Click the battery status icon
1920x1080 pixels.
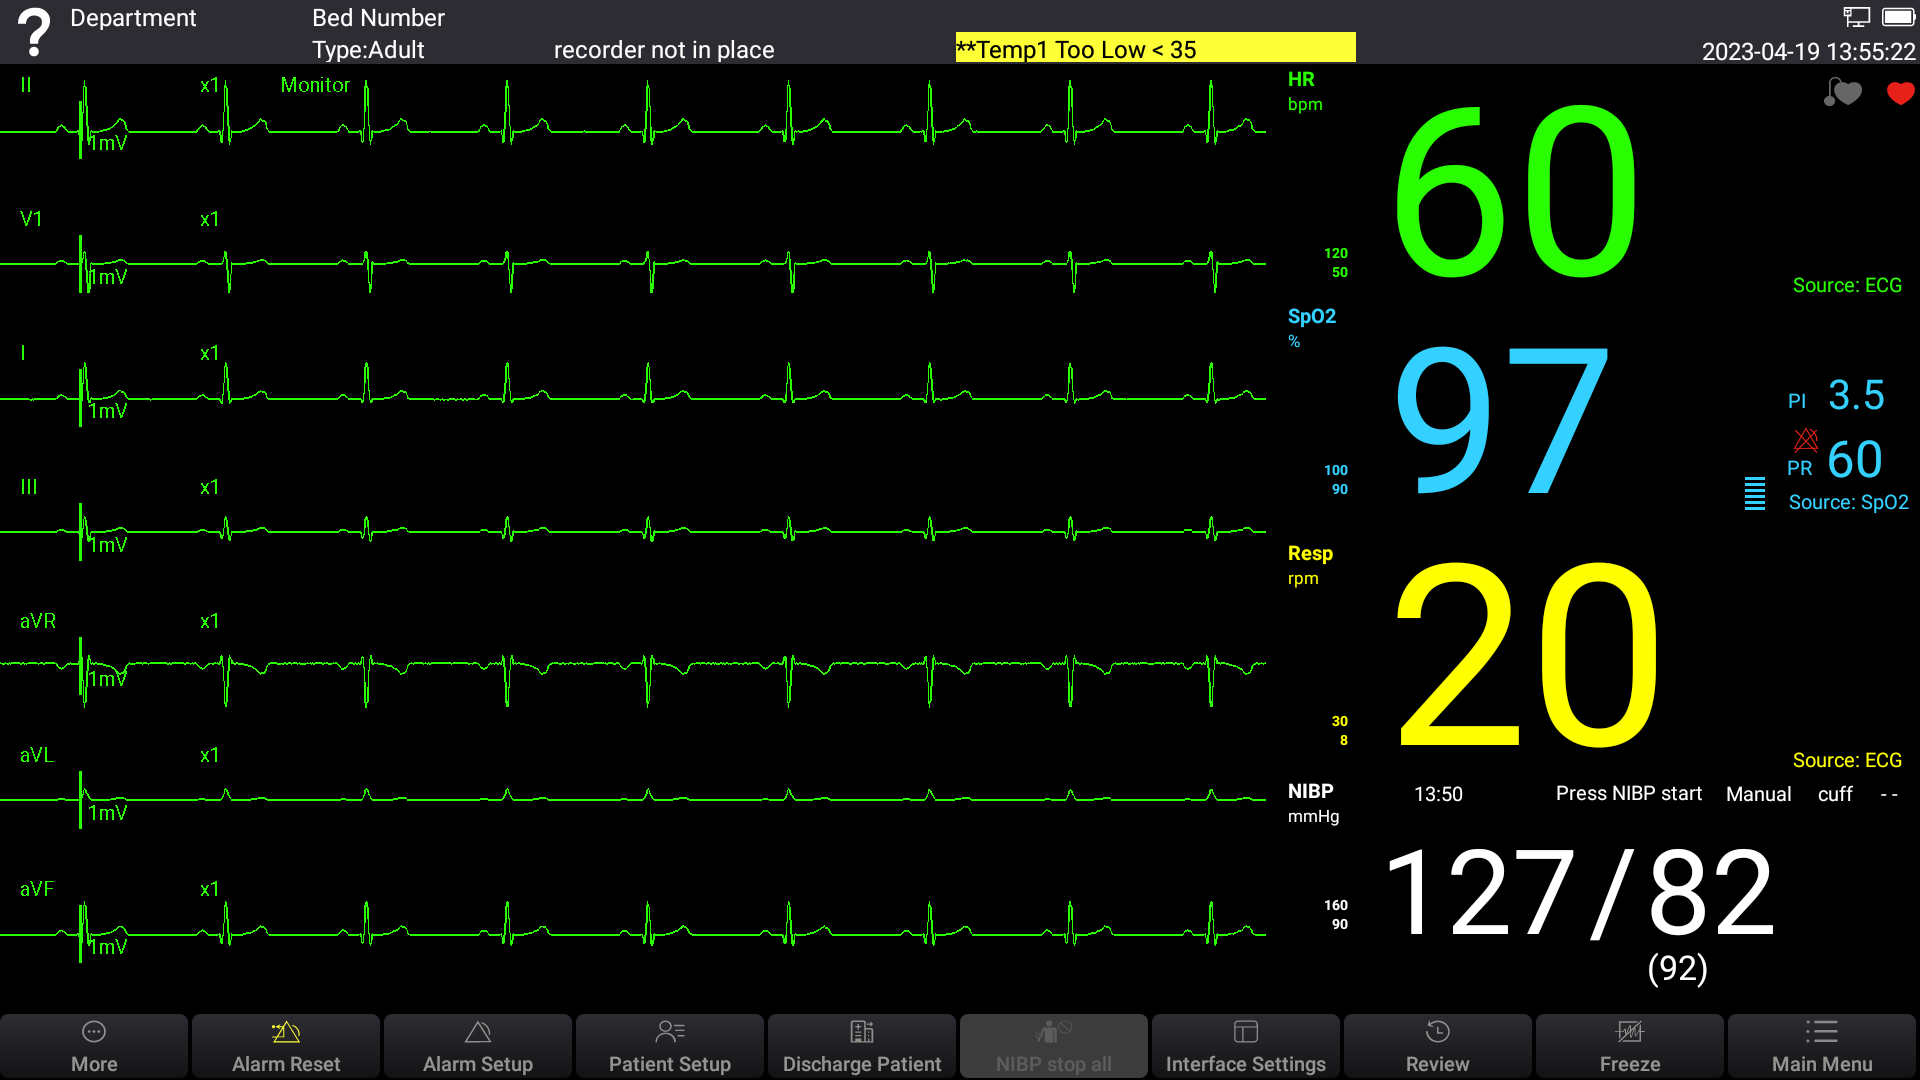click(x=1898, y=17)
